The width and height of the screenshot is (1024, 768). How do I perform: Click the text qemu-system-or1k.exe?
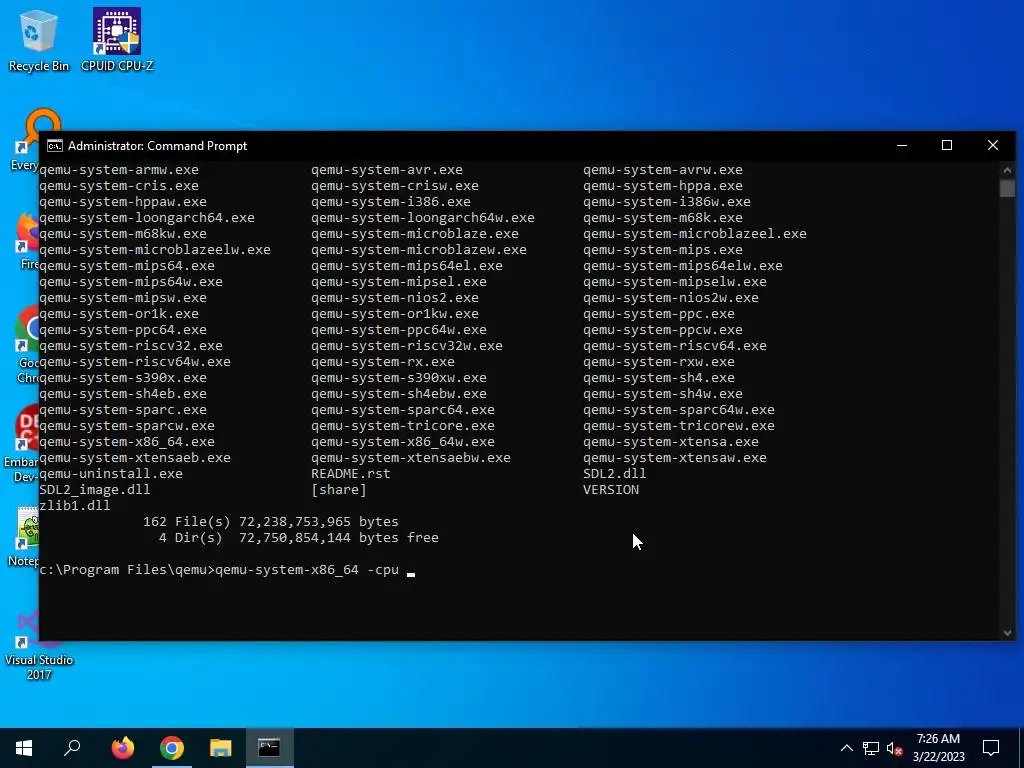119,313
